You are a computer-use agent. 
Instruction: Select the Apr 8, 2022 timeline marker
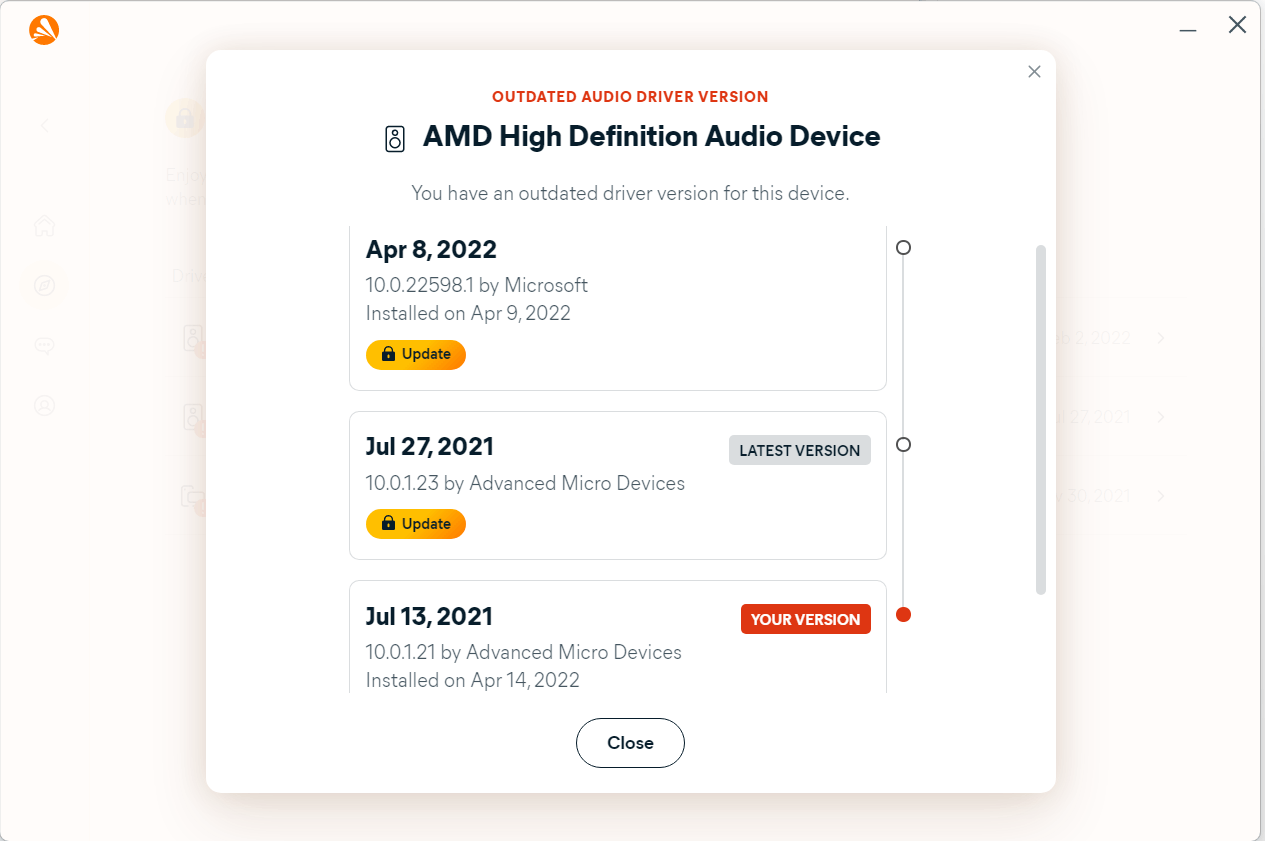coord(903,247)
